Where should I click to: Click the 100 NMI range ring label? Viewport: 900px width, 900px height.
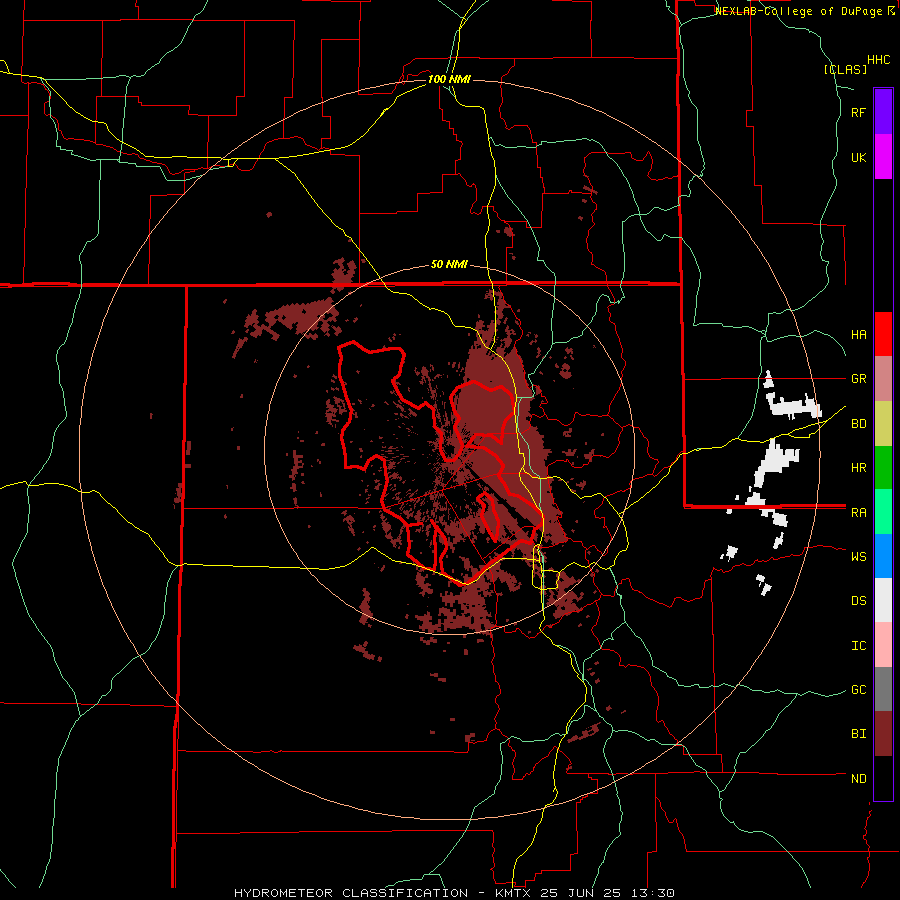[449, 79]
